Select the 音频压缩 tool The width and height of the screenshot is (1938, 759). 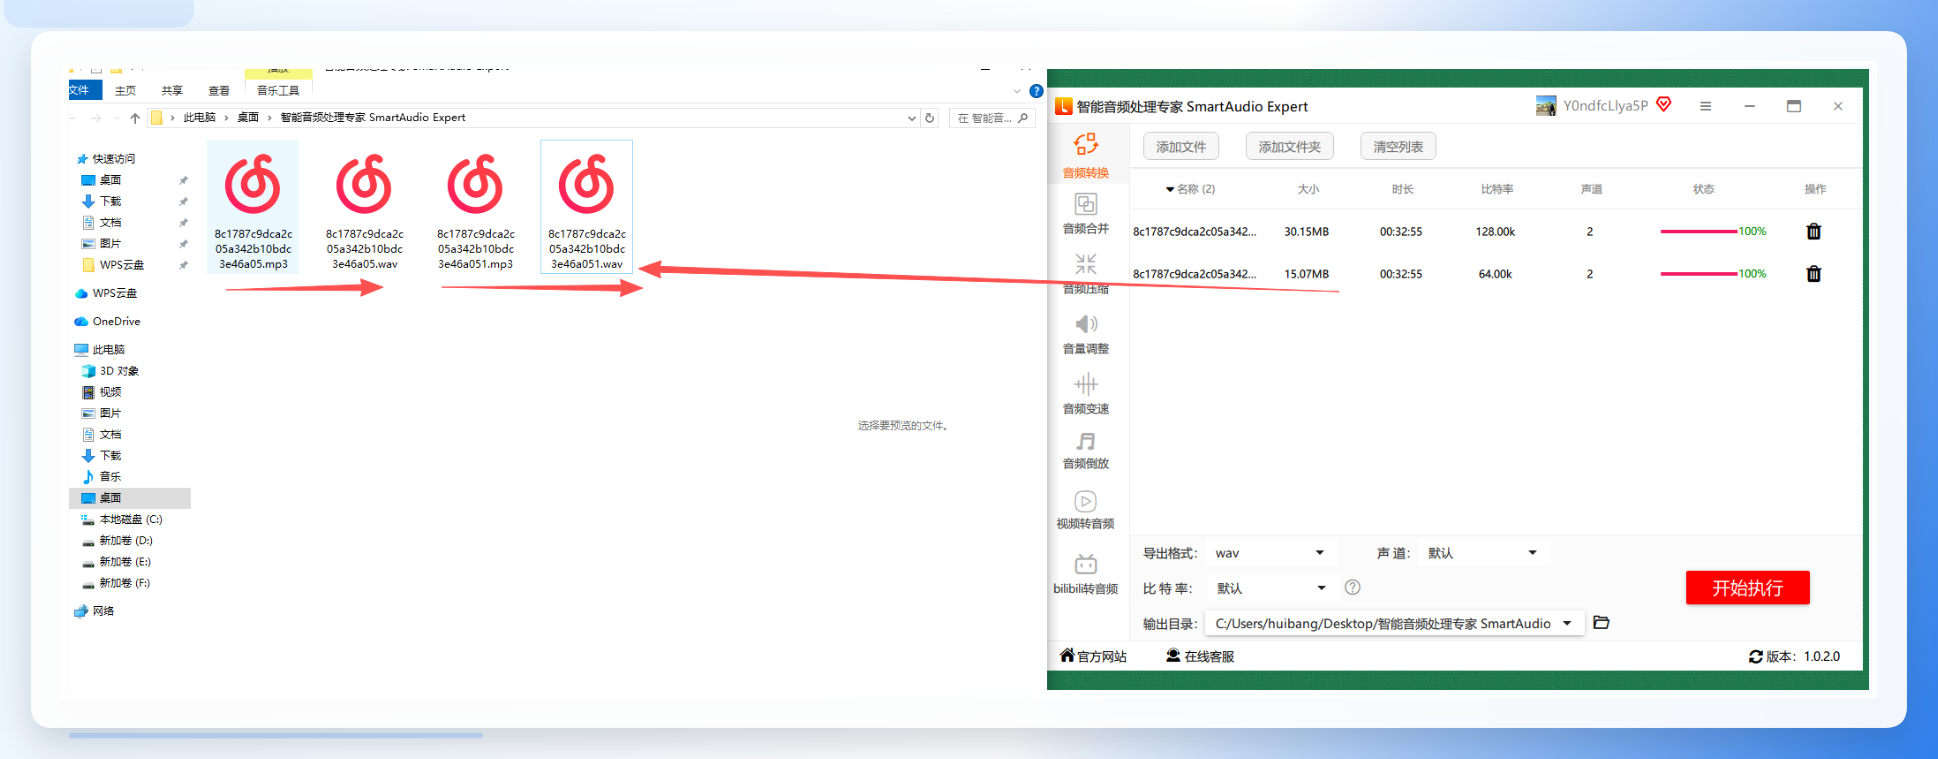pos(1085,274)
